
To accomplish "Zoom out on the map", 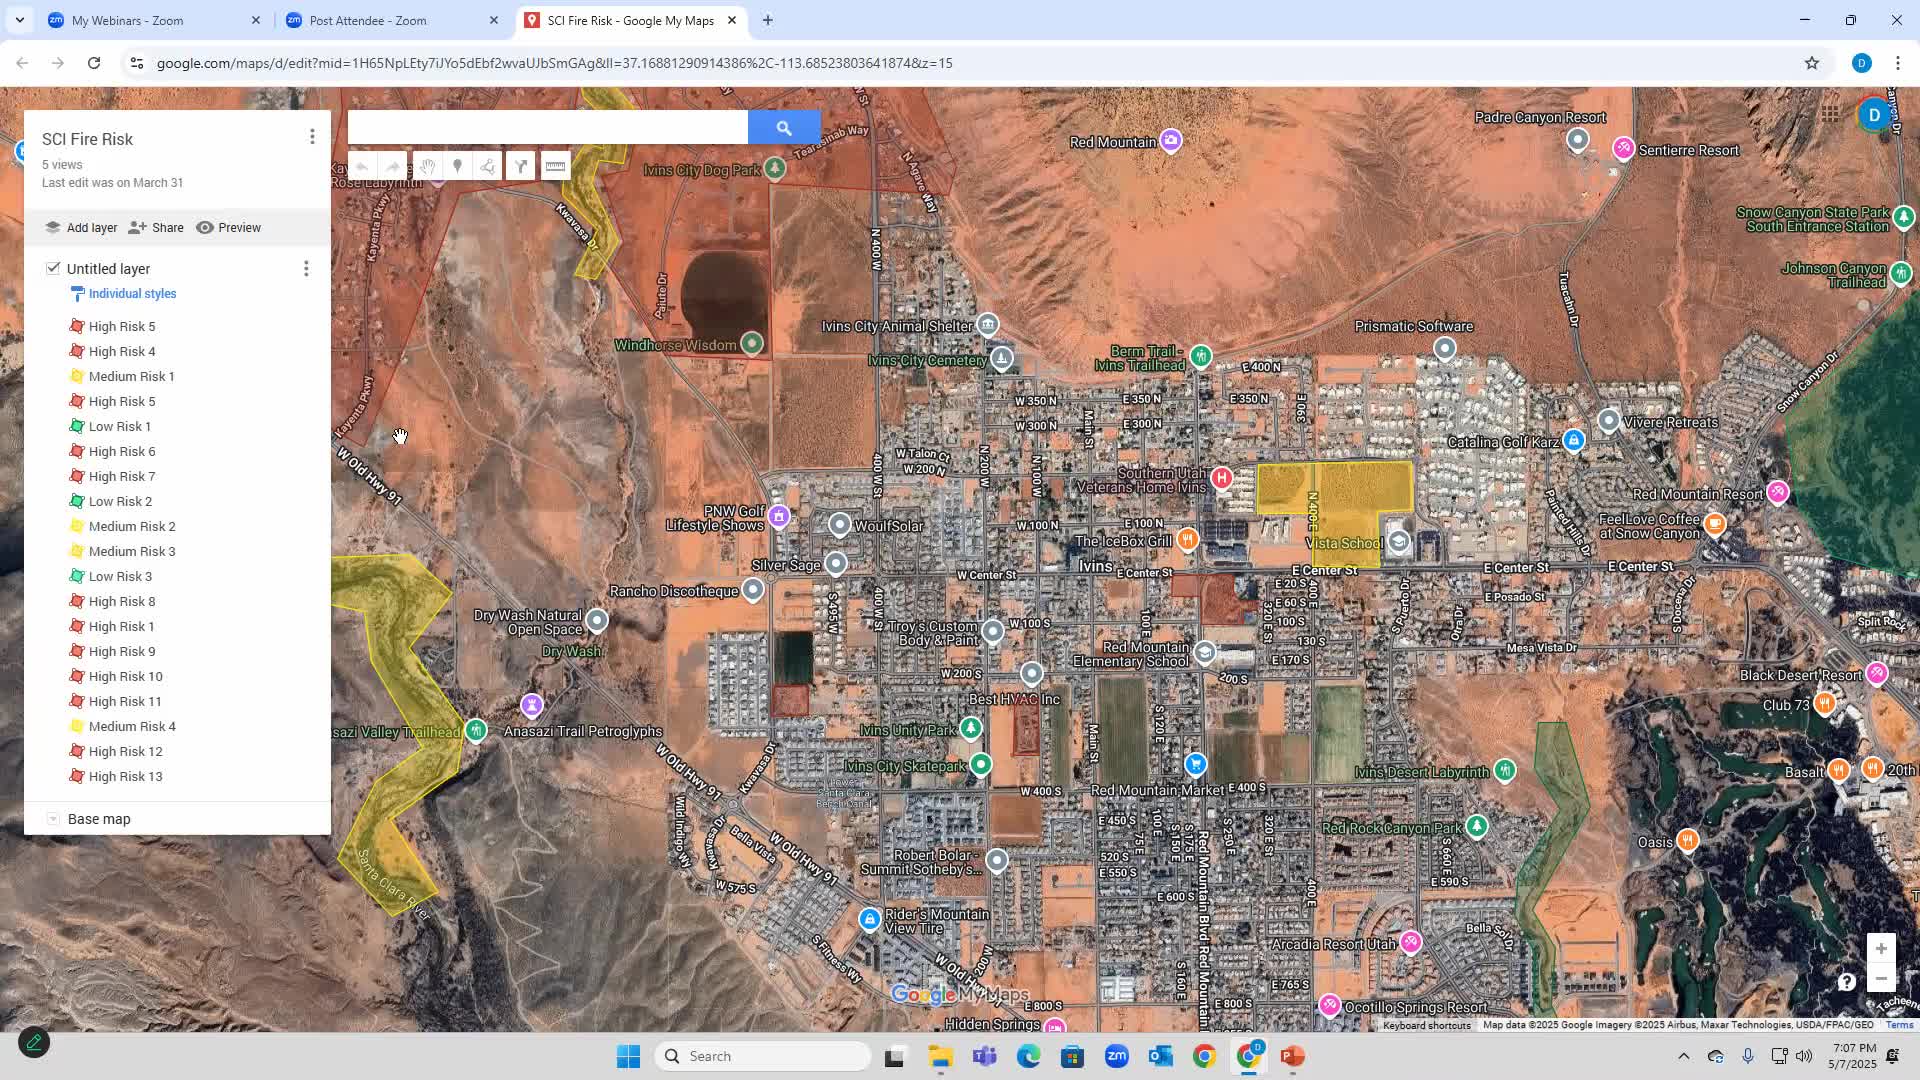I will click(x=1881, y=979).
